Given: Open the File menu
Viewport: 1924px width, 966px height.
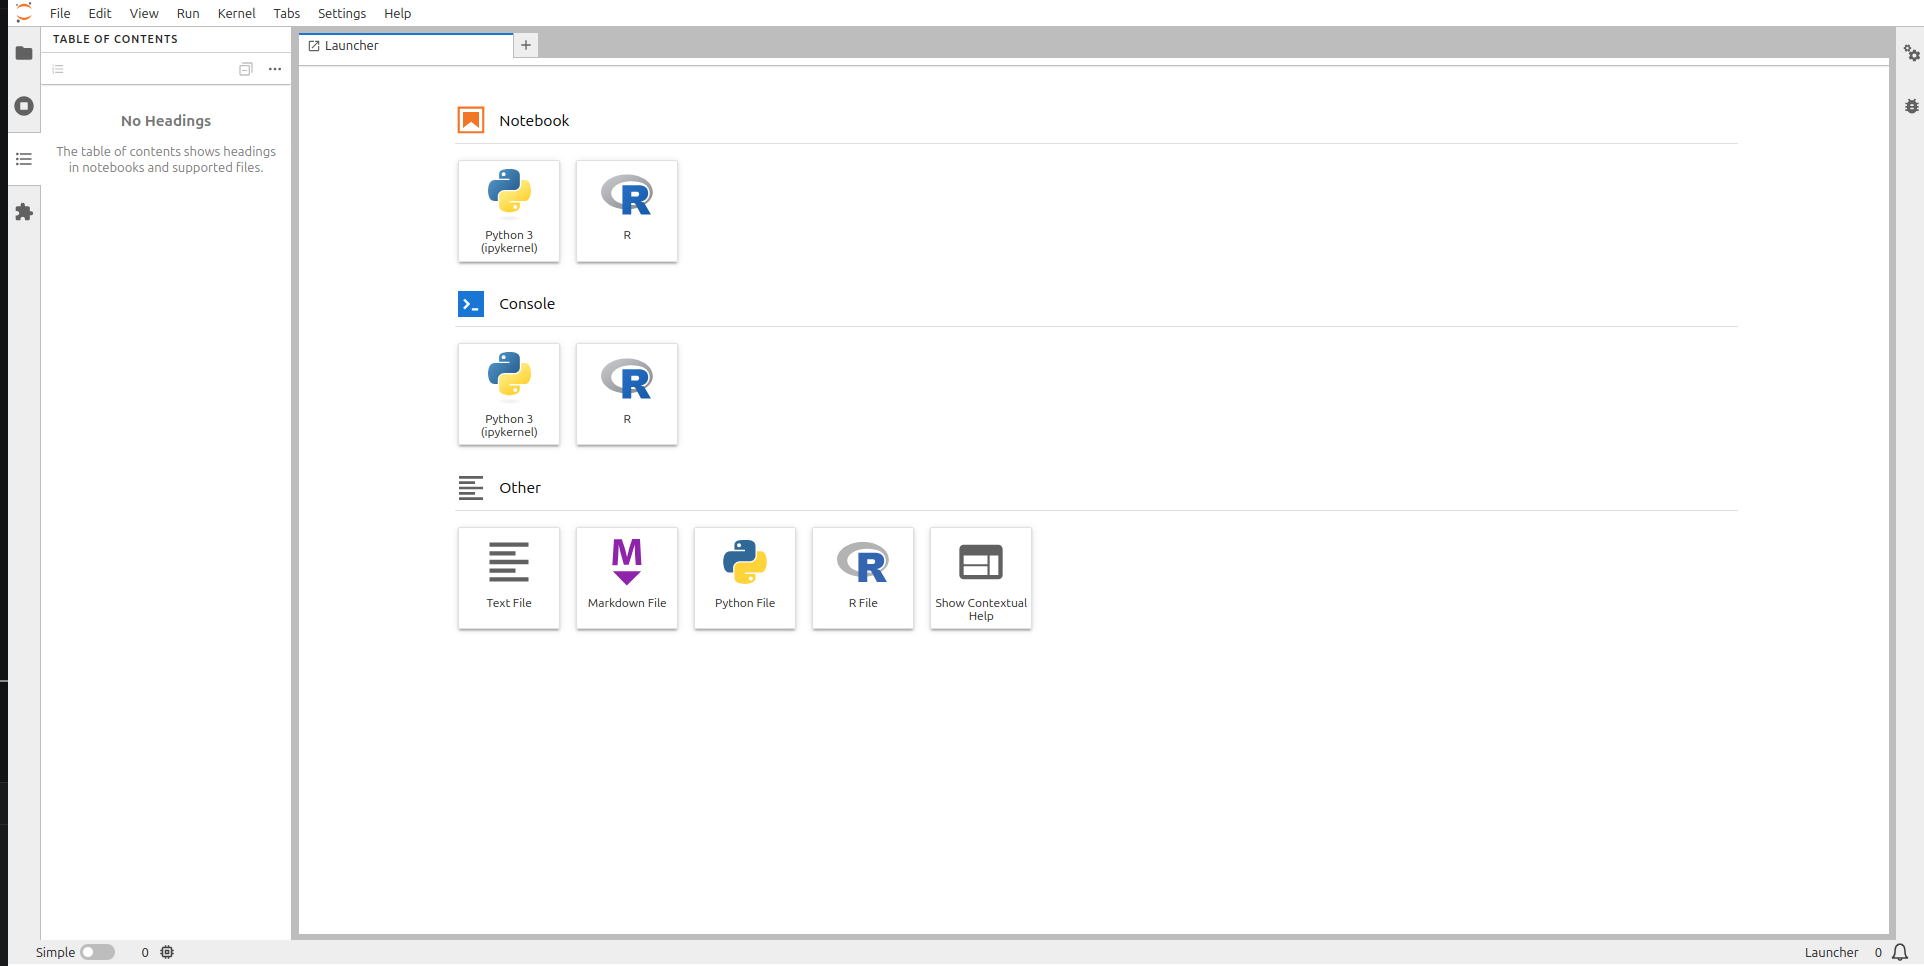Looking at the screenshot, I should pyautogui.click(x=60, y=13).
